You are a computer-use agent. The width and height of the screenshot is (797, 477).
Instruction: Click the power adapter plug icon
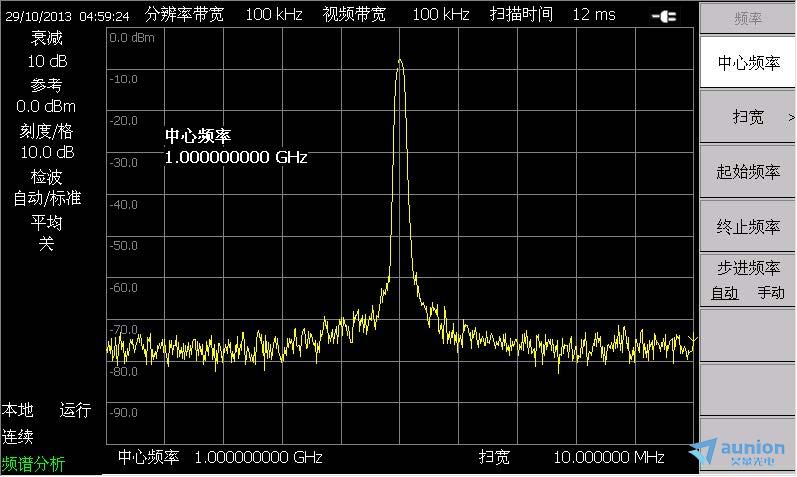(x=662, y=15)
